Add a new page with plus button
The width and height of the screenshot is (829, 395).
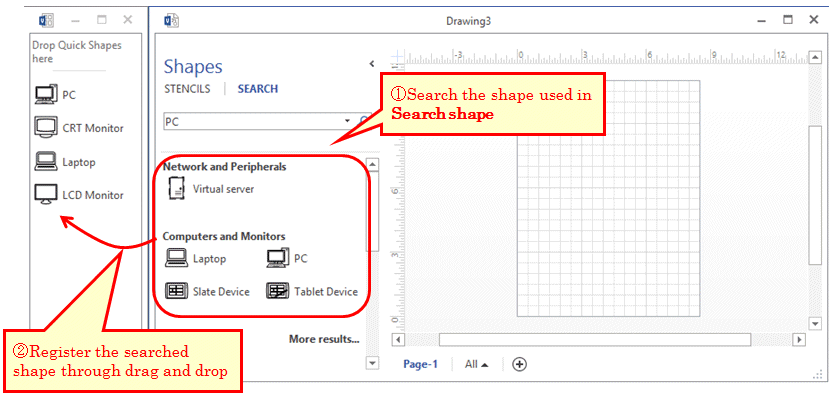[x=520, y=364]
